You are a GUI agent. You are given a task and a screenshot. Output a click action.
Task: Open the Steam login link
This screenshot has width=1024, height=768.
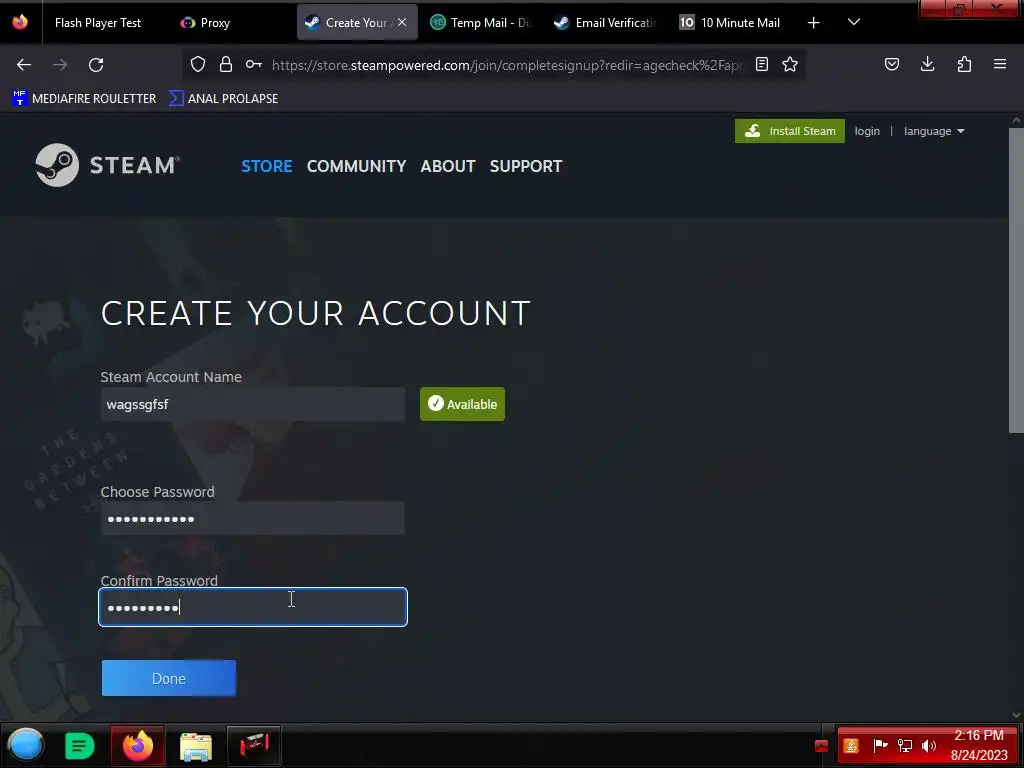(x=867, y=131)
